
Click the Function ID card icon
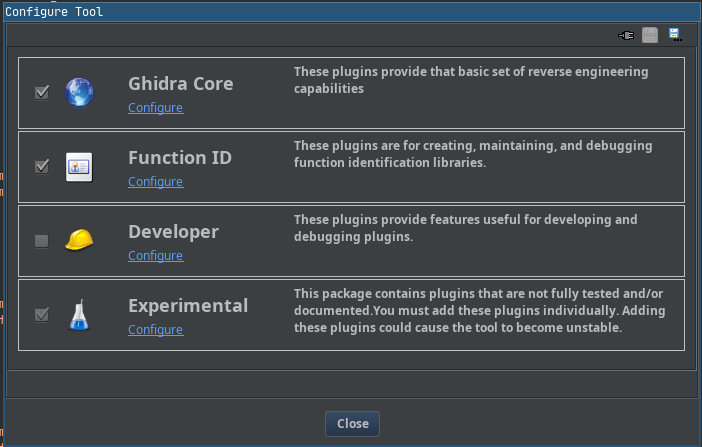[79, 167]
